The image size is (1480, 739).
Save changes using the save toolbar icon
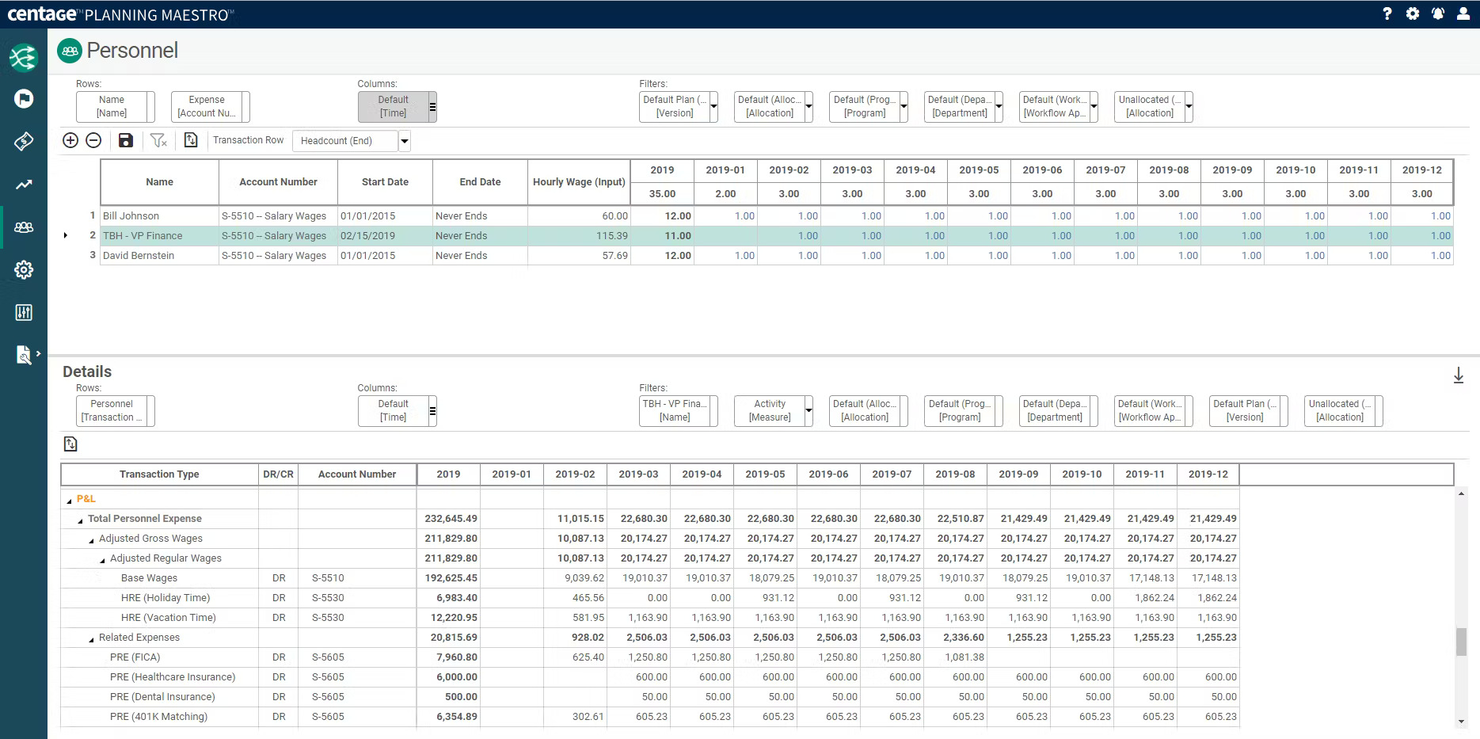pos(125,140)
